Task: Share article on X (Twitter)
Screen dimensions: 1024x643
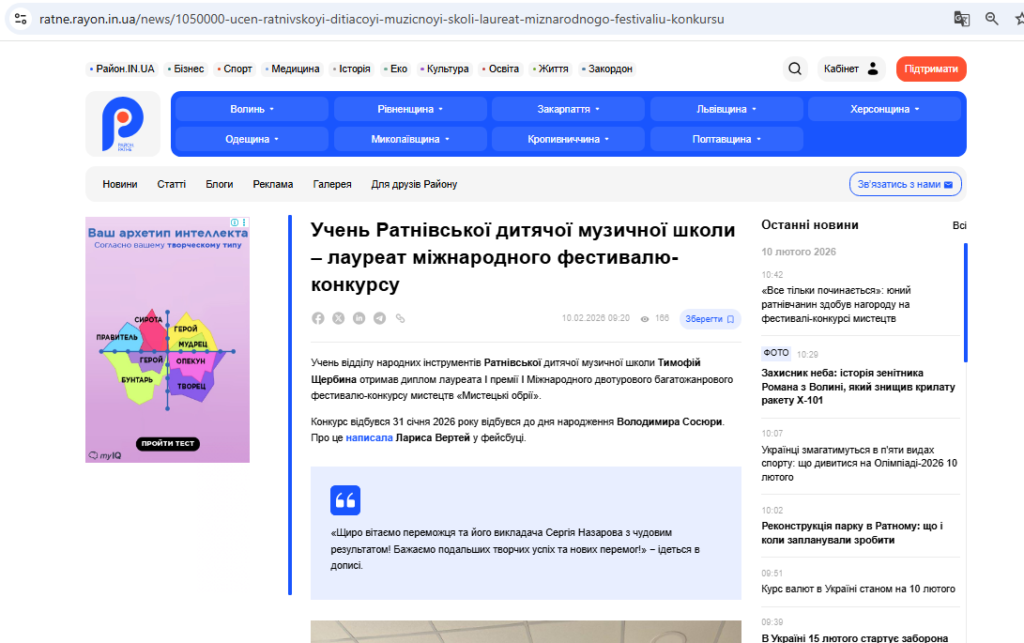Action: point(338,318)
